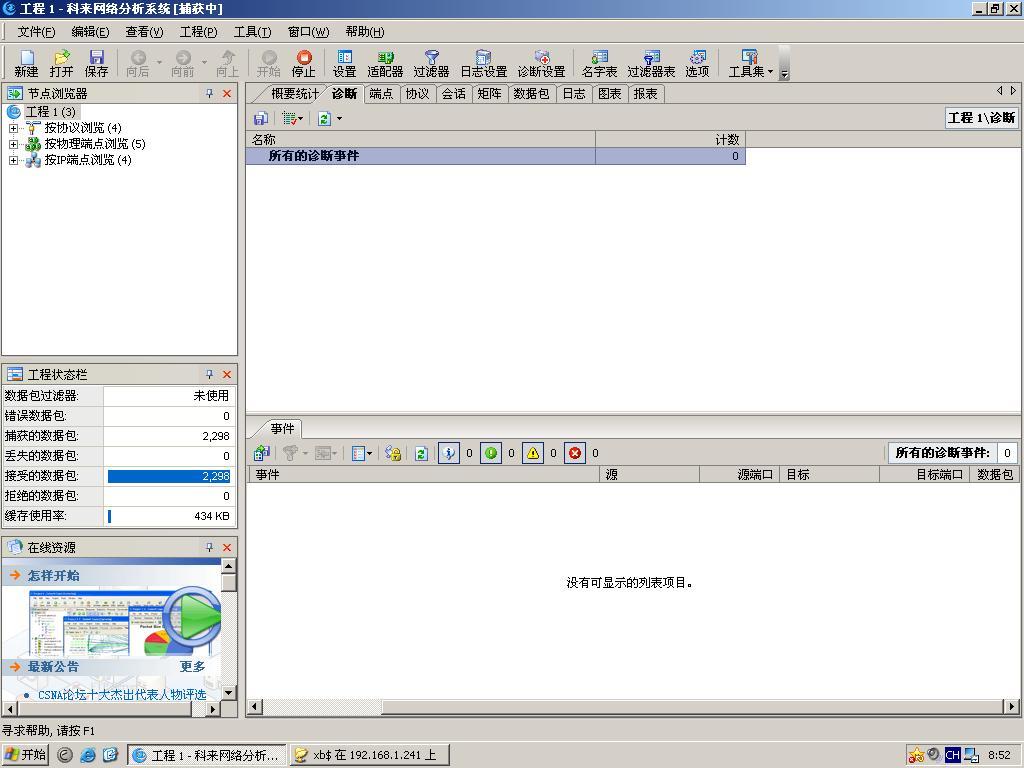Click the 日志设置 toolbar icon
Viewport: 1024px width, 768px height.
tap(483, 64)
